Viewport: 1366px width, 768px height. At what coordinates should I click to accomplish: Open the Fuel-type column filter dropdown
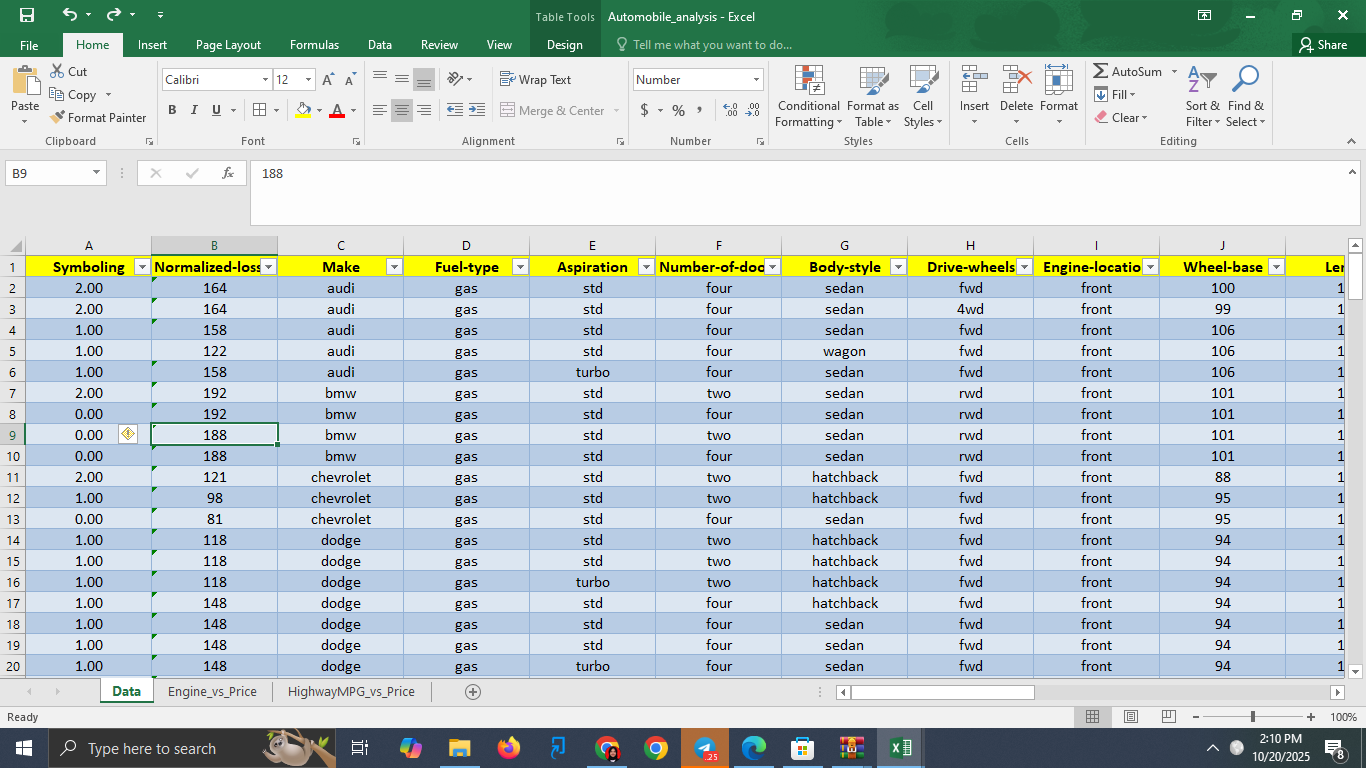pyautogui.click(x=520, y=267)
